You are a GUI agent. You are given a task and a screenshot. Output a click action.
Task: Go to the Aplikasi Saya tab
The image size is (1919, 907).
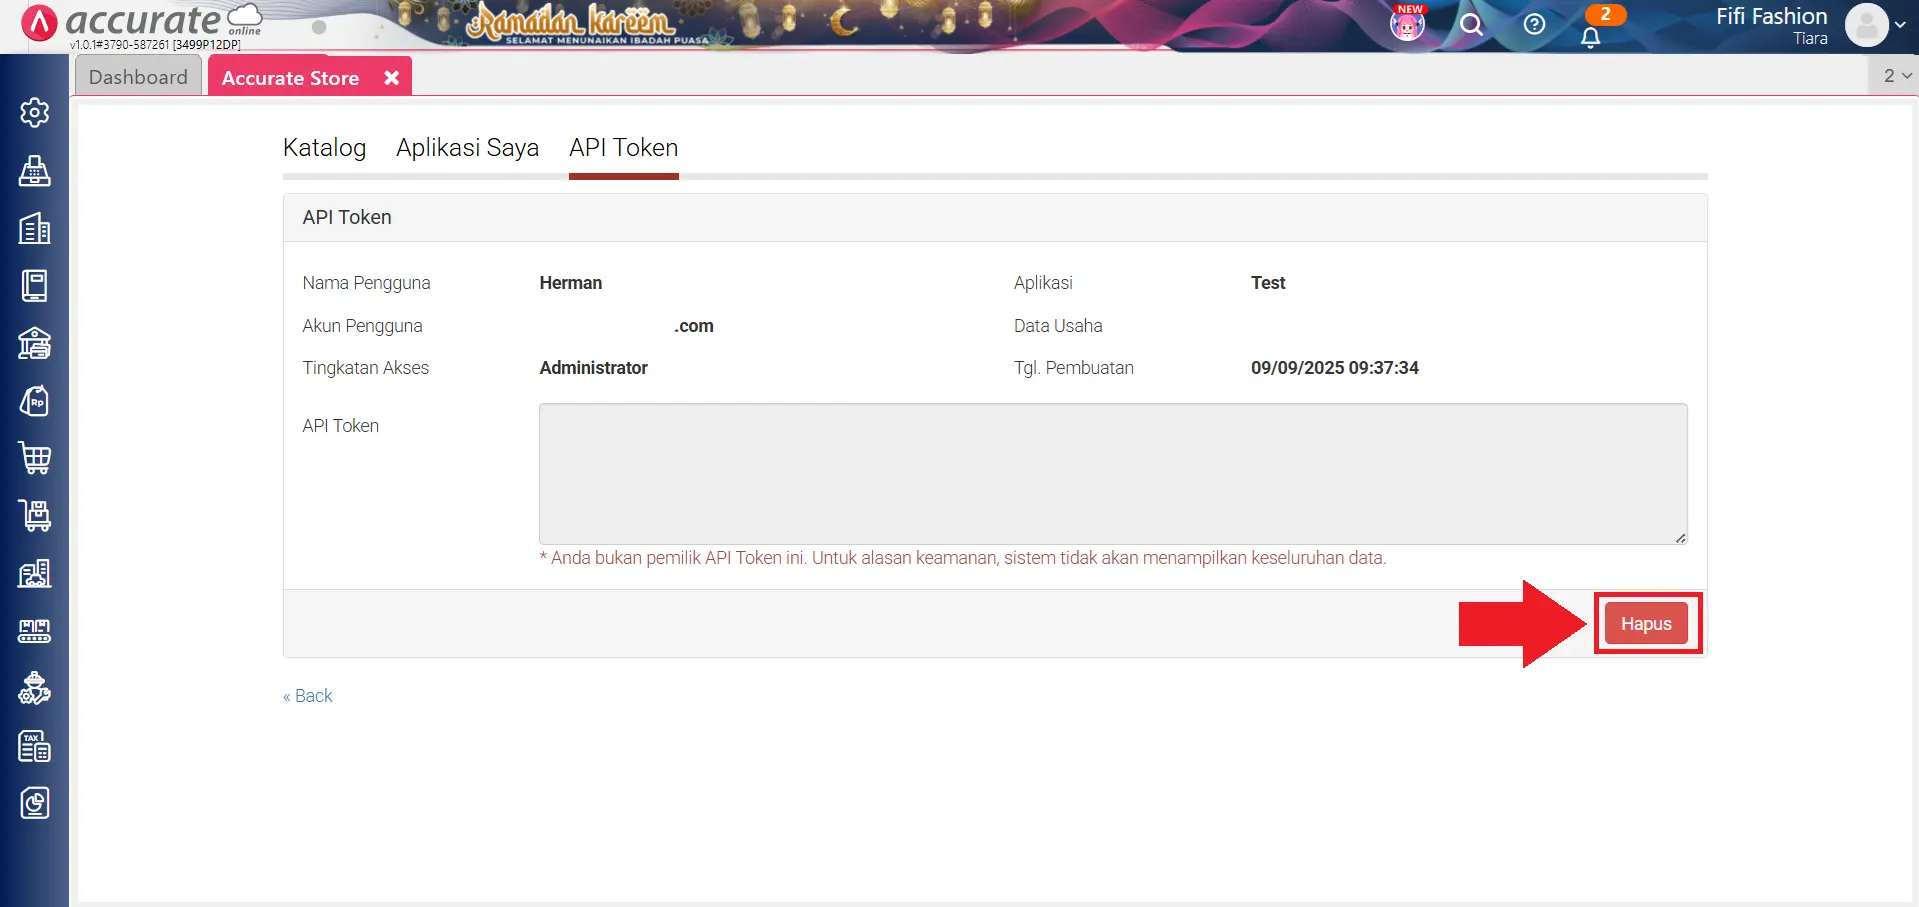tap(467, 148)
